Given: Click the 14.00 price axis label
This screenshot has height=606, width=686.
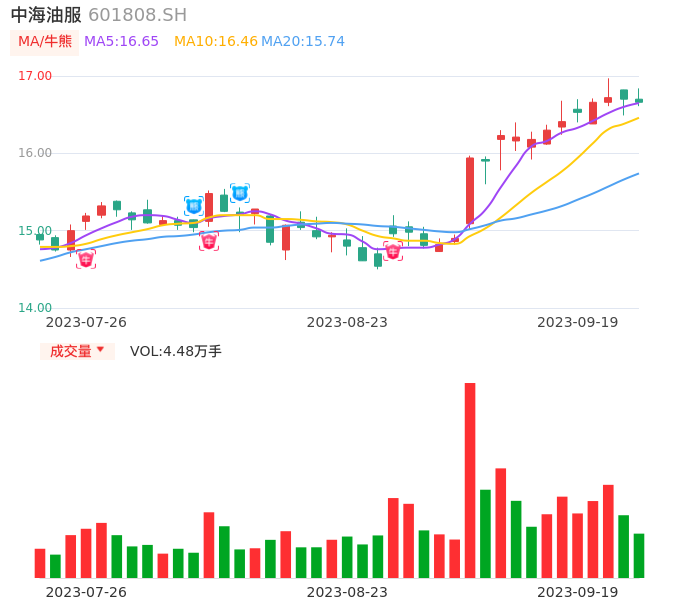Looking at the screenshot, I should pos(35,308).
